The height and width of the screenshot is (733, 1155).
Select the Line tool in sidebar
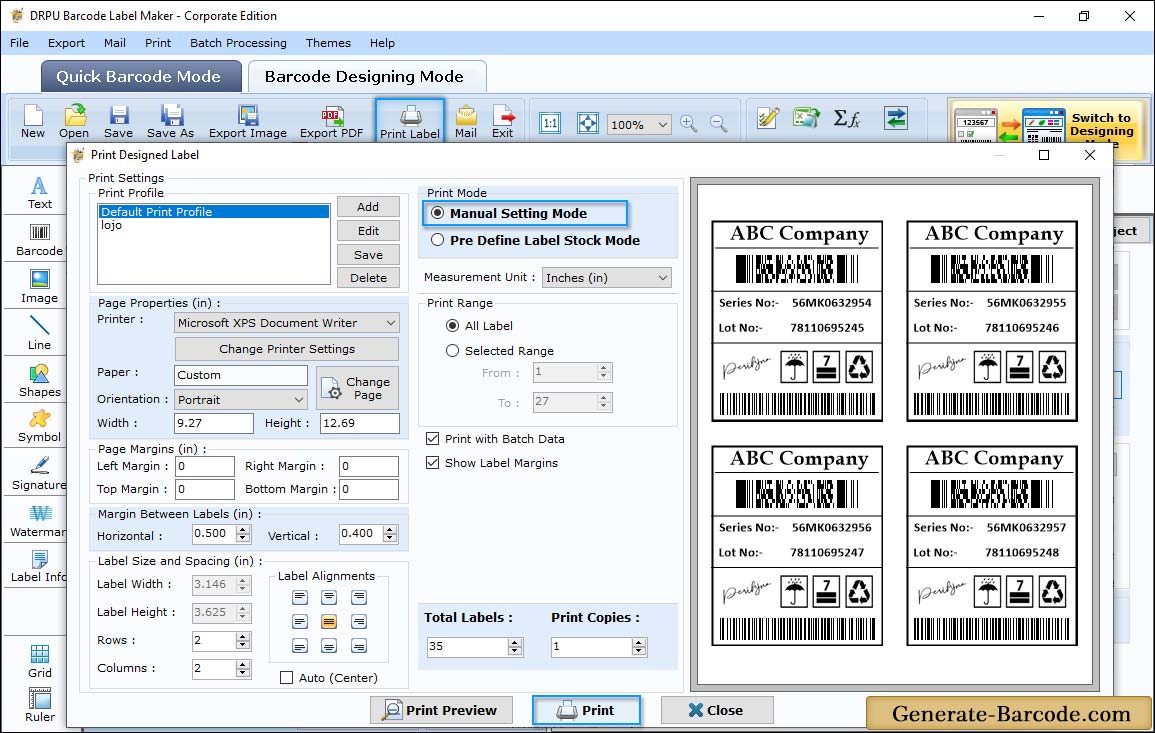pyautogui.click(x=40, y=333)
